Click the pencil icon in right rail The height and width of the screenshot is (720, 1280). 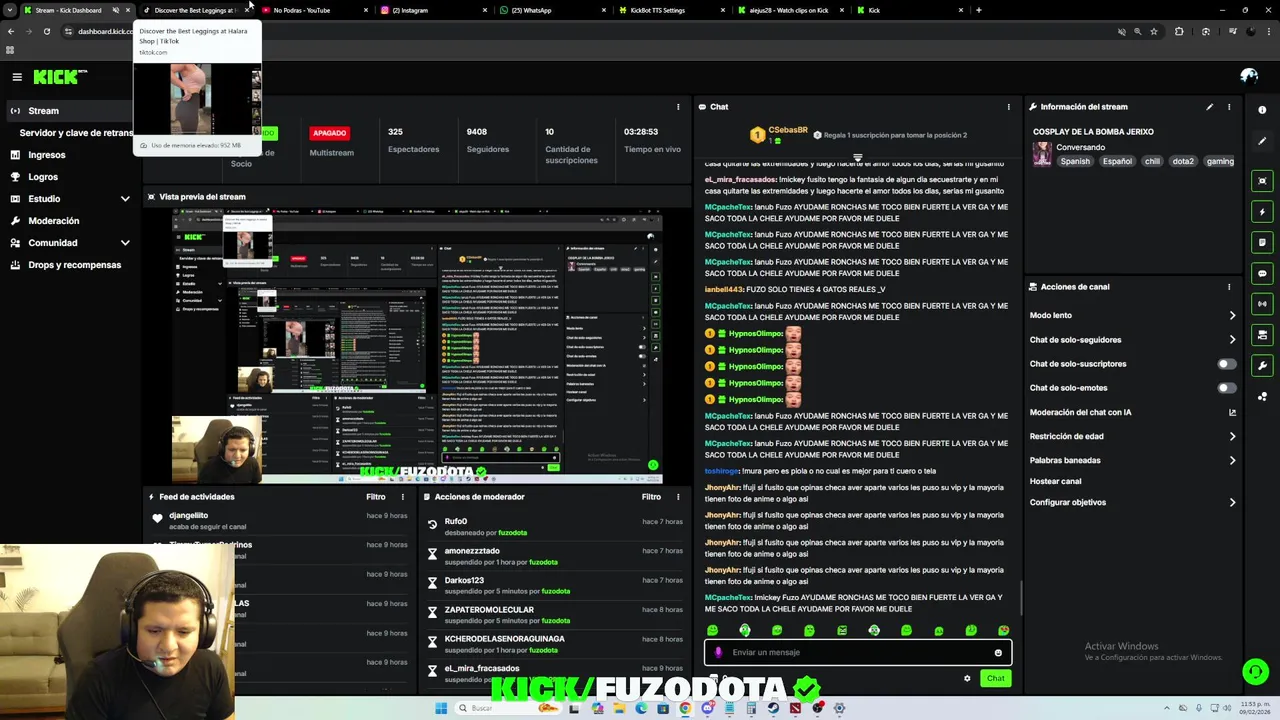pyautogui.click(x=1262, y=141)
